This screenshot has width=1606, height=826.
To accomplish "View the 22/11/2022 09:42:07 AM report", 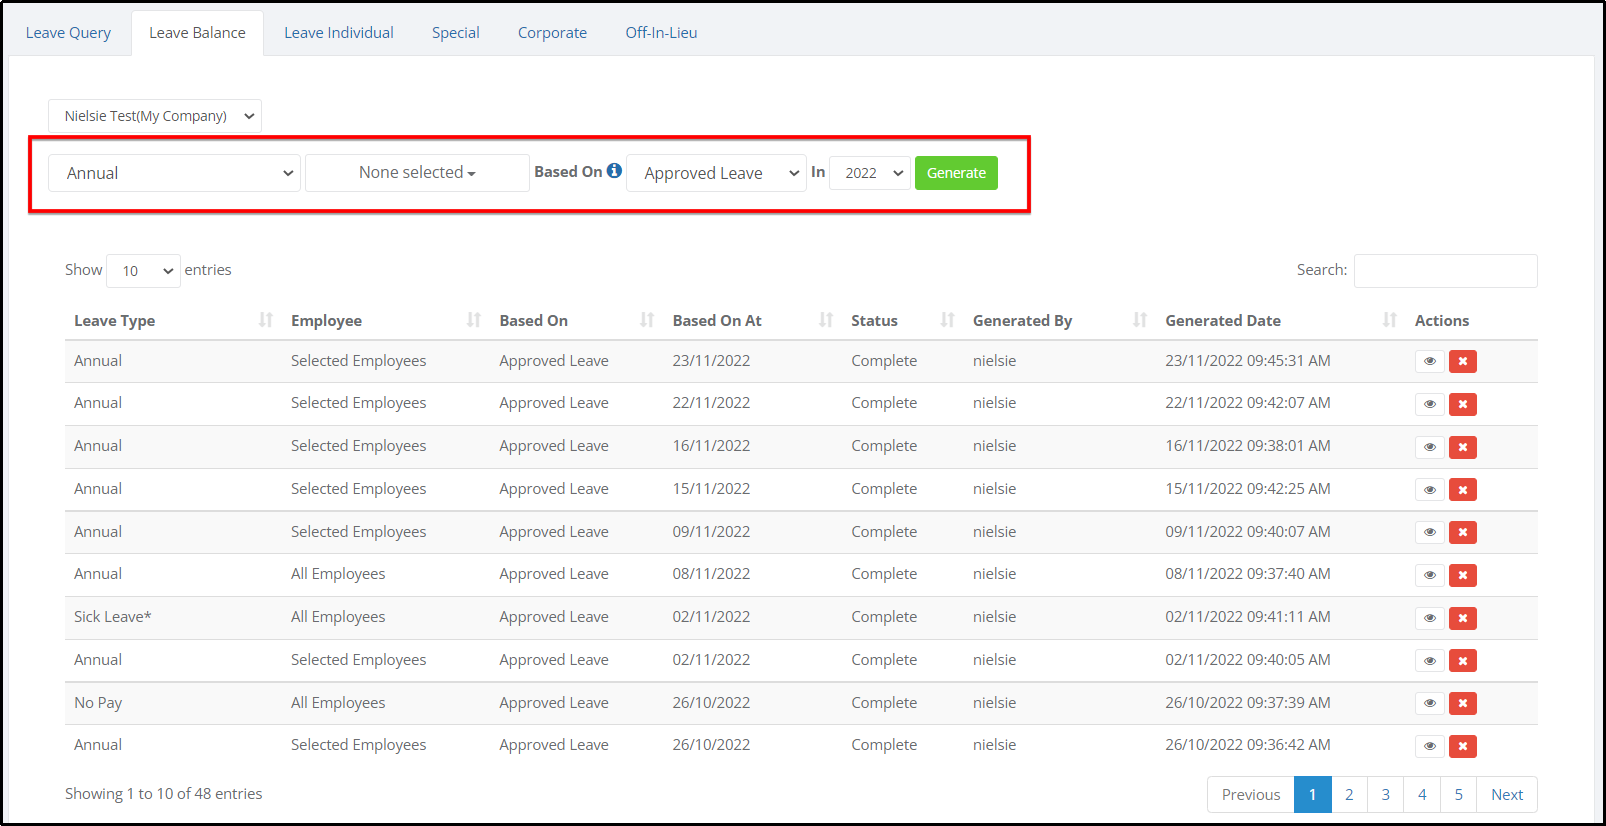I will pyautogui.click(x=1429, y=404).
